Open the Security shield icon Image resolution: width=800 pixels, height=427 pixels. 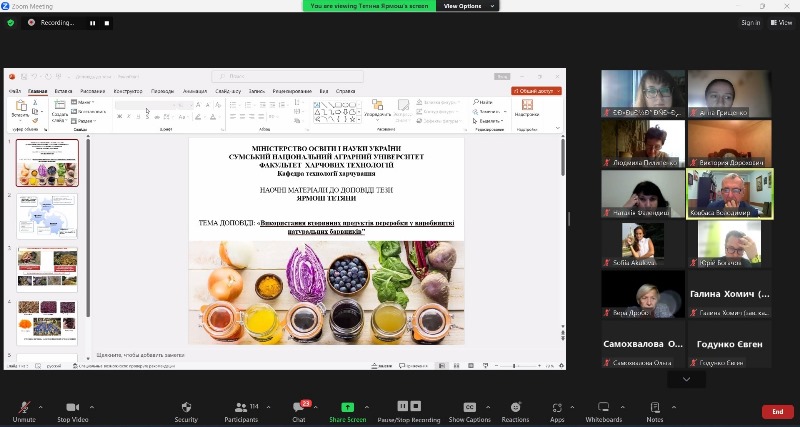click(186, 407)
